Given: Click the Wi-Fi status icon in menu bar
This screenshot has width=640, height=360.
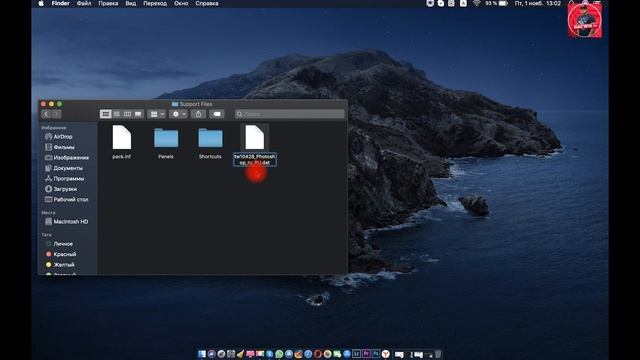Looking at the screenshot, I should [476, 3].
